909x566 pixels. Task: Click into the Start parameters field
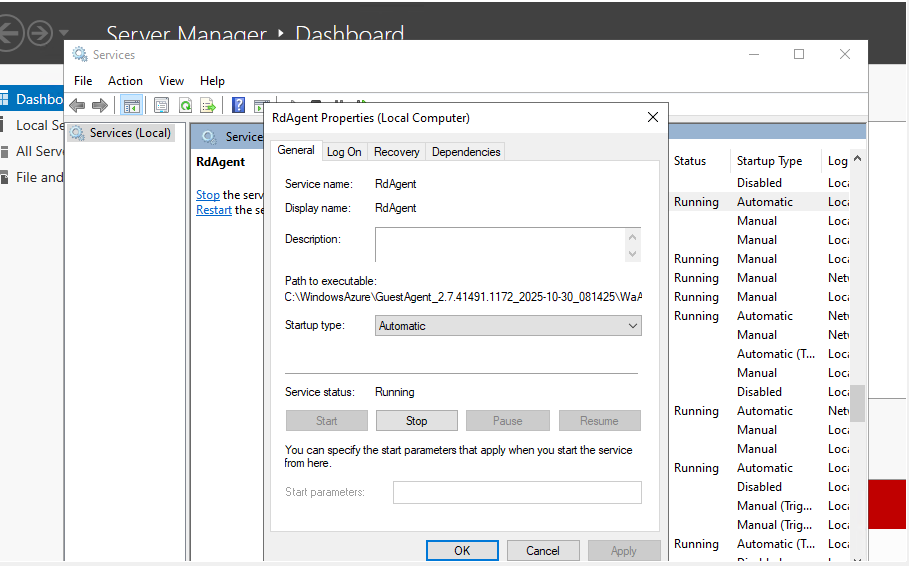517,492
